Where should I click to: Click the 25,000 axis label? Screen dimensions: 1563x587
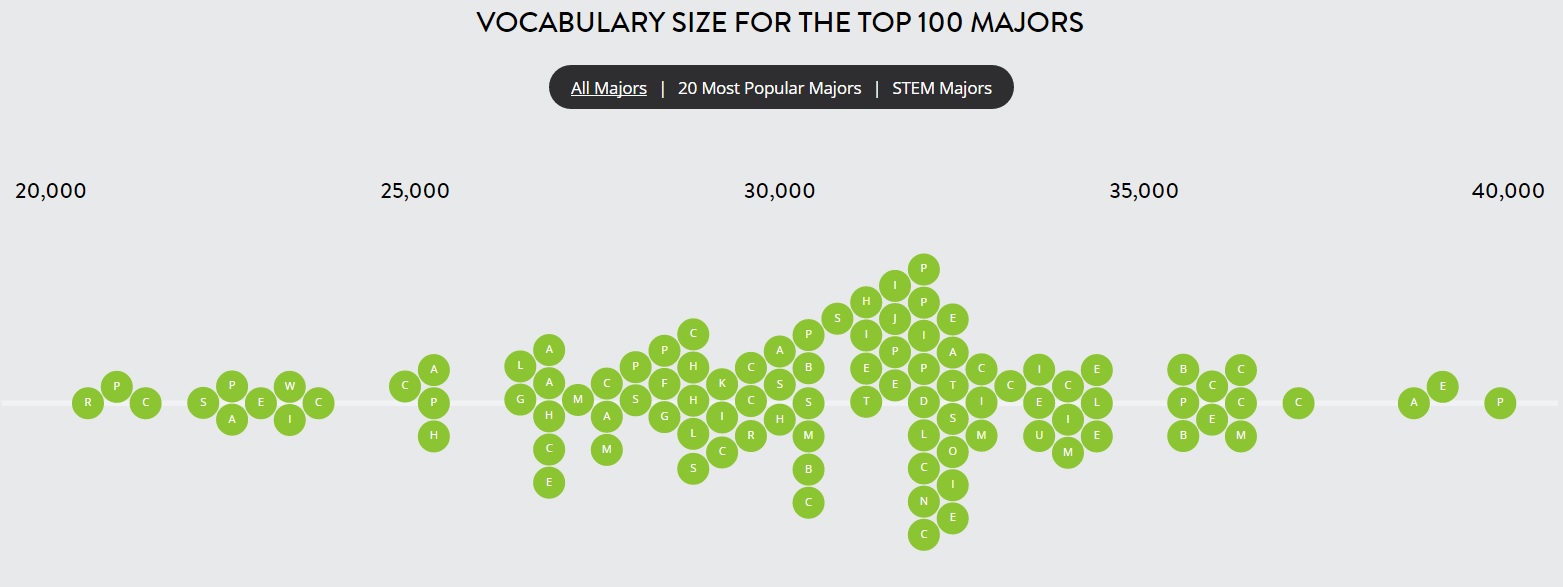point(415,191)
